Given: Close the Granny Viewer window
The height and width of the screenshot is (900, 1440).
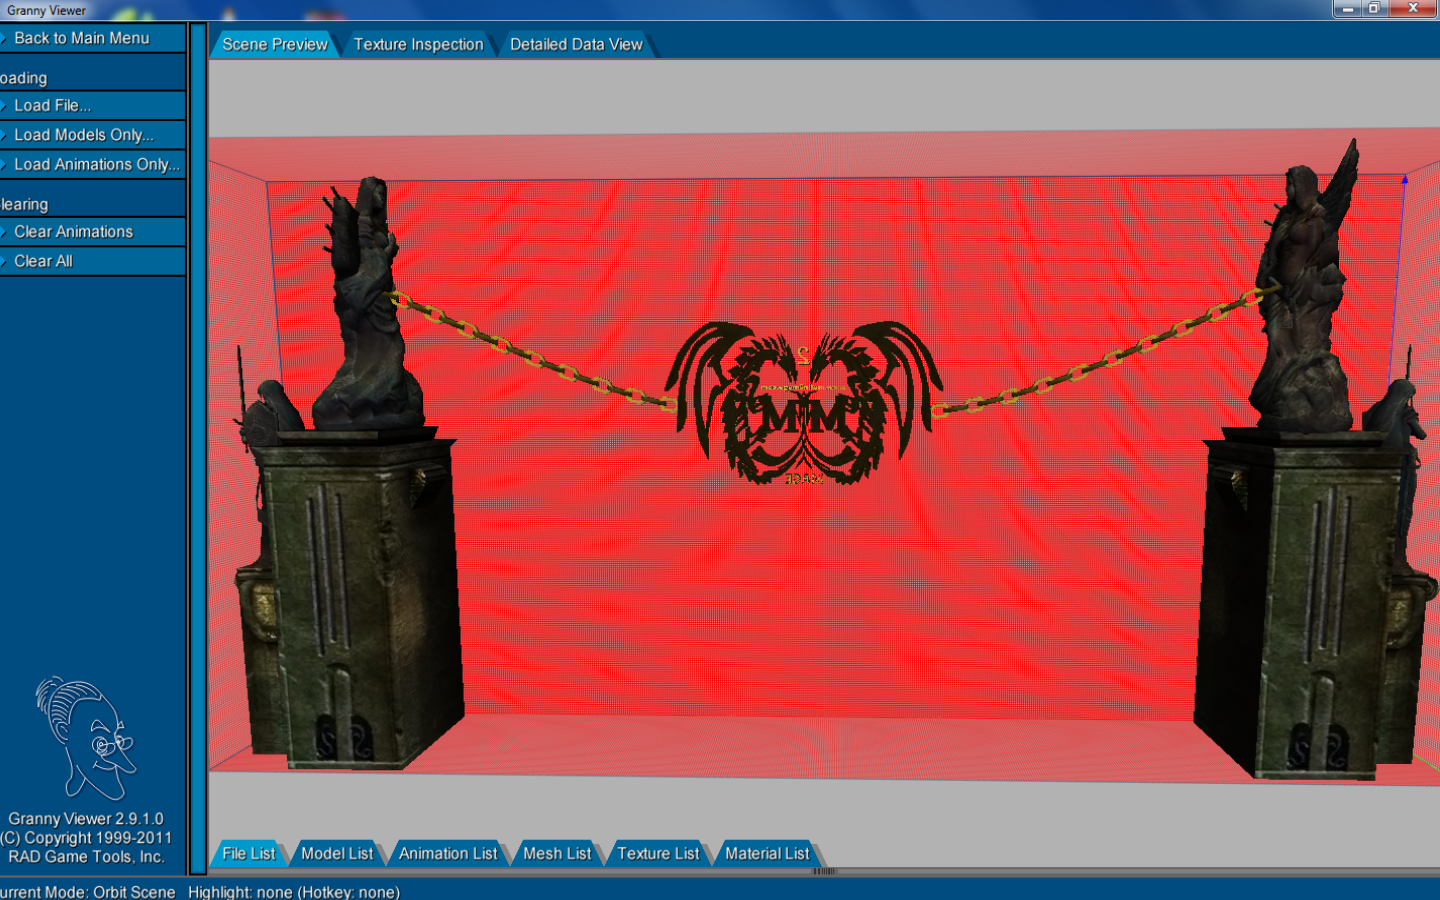Looking at the screenshot, I should point(1414,8).
